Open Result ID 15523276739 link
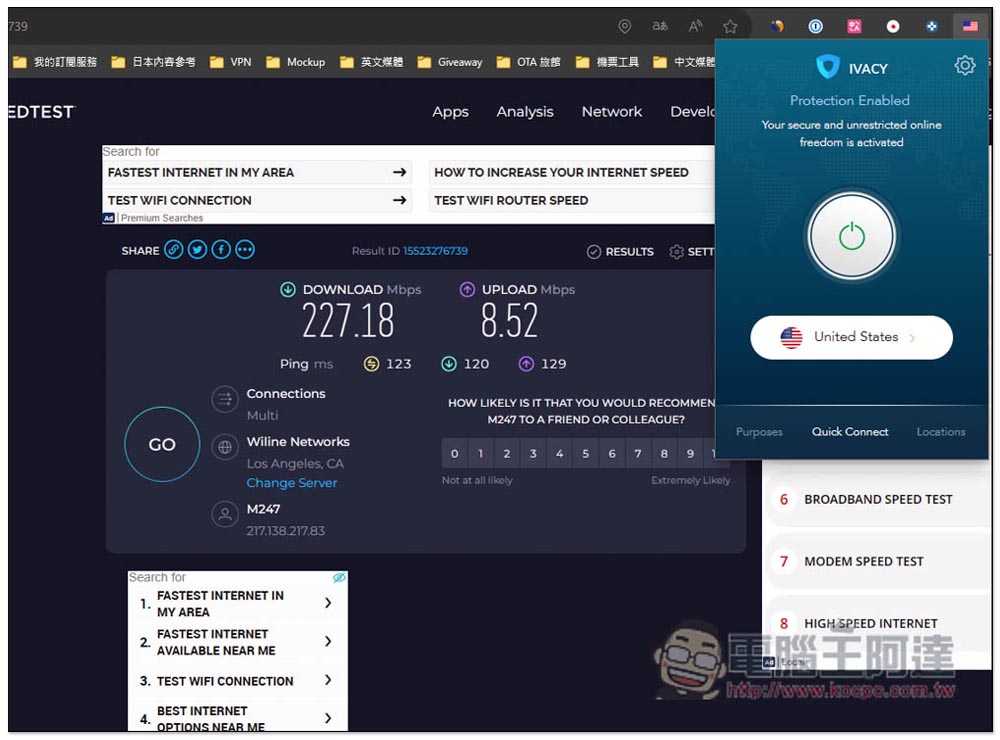This screenshot has width=1000, height=740. pos(436,251)
